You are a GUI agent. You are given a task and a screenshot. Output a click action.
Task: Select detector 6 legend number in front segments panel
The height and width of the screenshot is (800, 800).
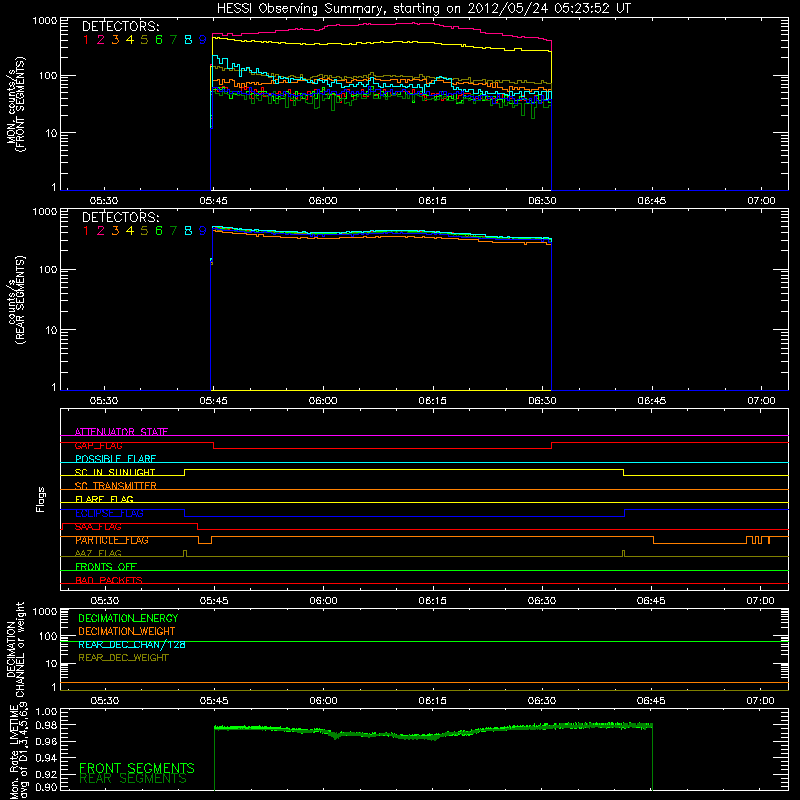[x=159, y=39]
